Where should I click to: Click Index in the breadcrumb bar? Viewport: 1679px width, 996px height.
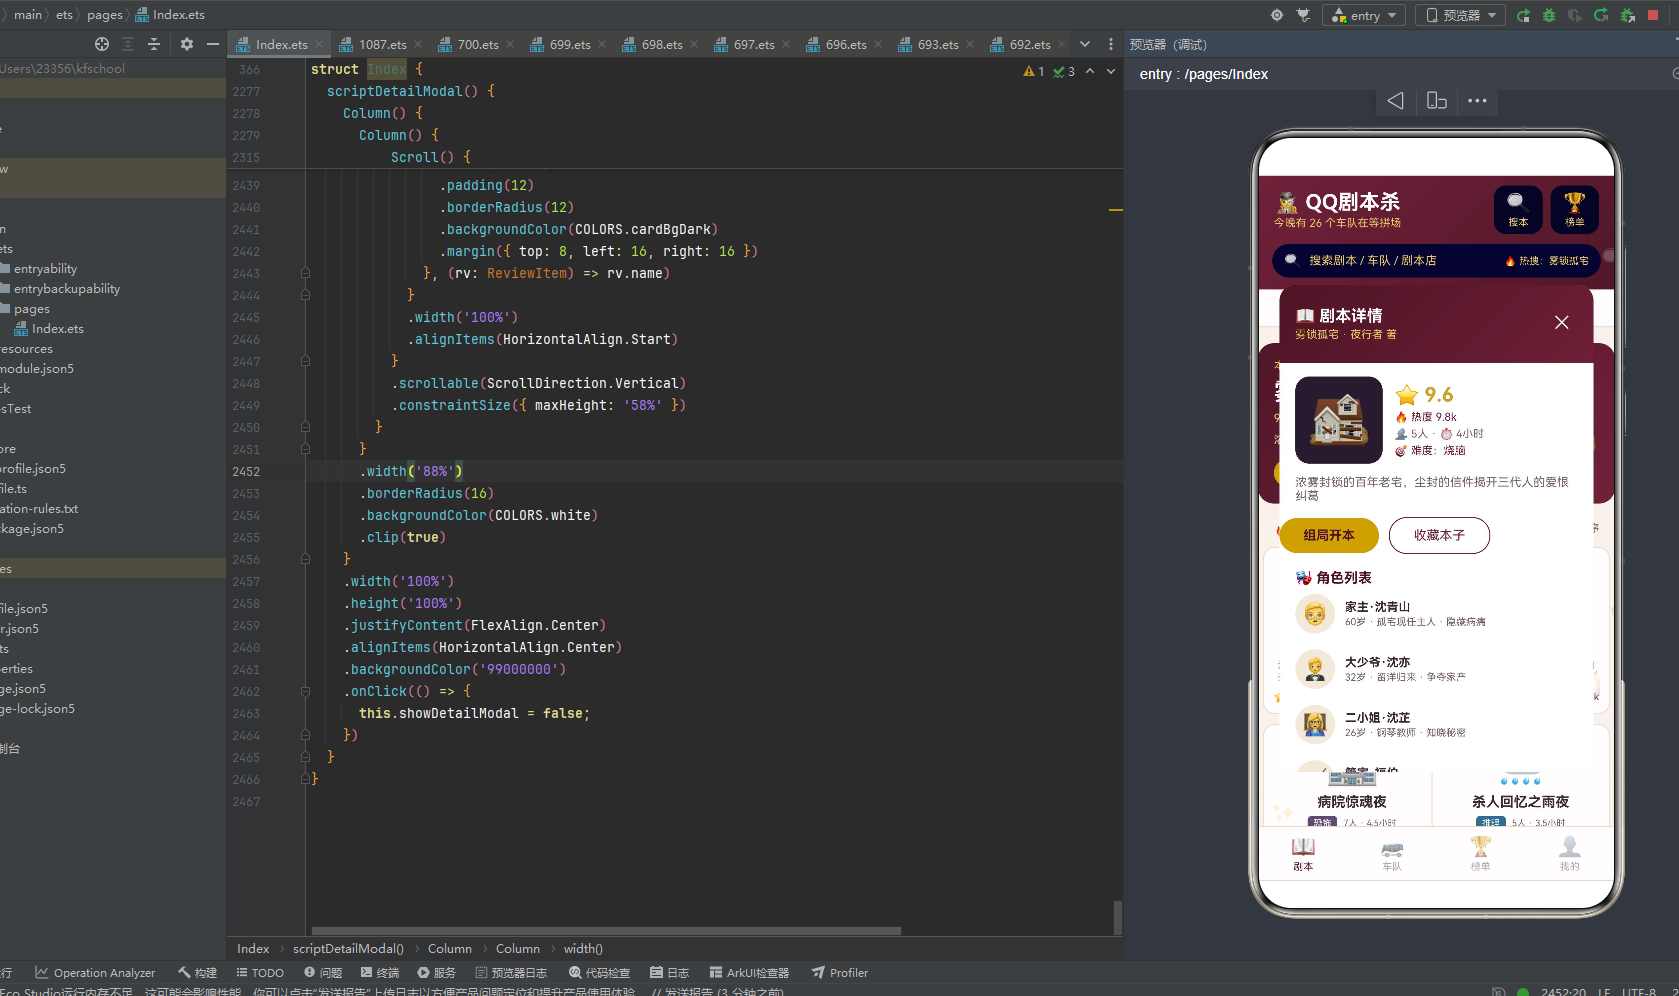(253, 948)
